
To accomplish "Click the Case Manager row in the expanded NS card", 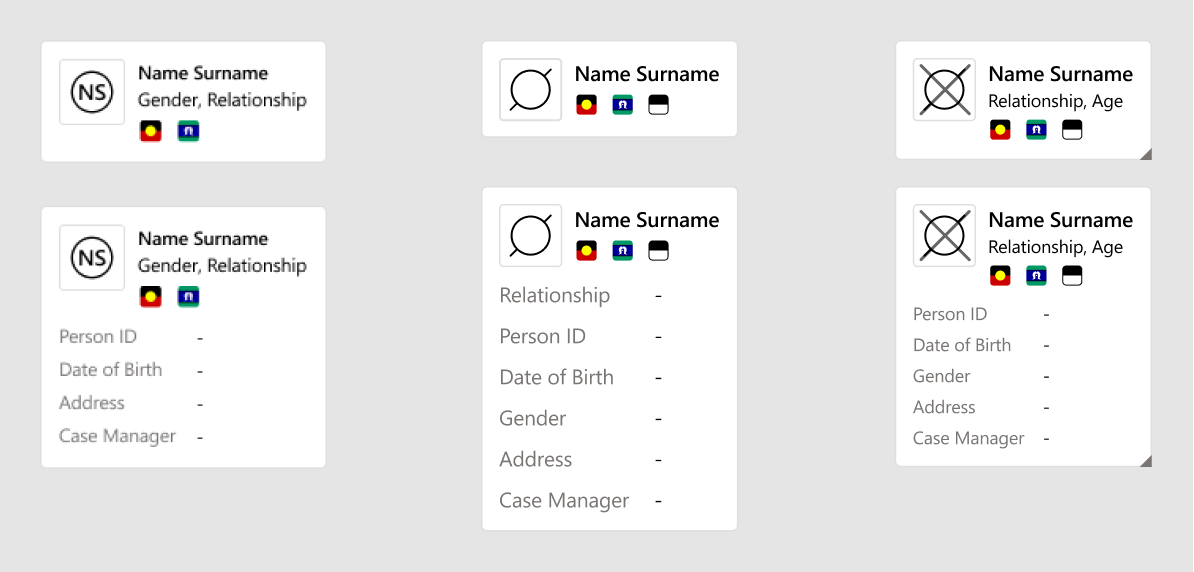I will click(117, 436).
